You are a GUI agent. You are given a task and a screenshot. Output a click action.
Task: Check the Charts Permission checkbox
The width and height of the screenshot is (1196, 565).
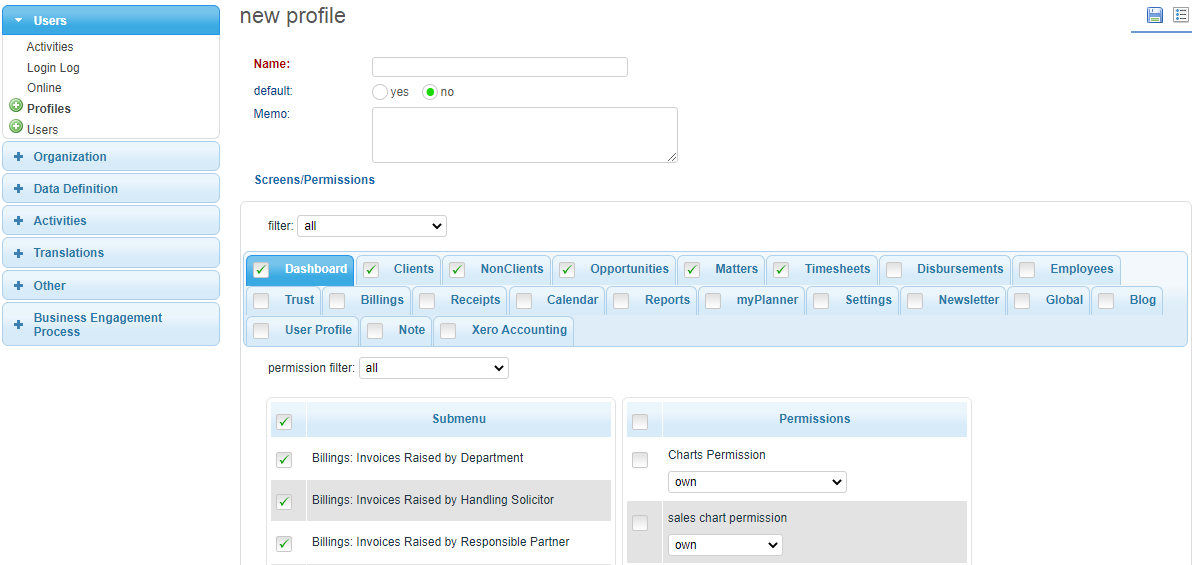click(x=640, y=460)
